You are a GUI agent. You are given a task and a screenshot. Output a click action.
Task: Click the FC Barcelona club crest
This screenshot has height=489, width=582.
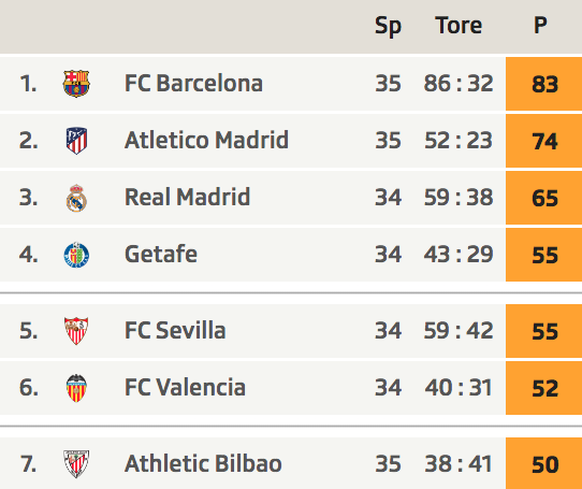click(76, 84)
